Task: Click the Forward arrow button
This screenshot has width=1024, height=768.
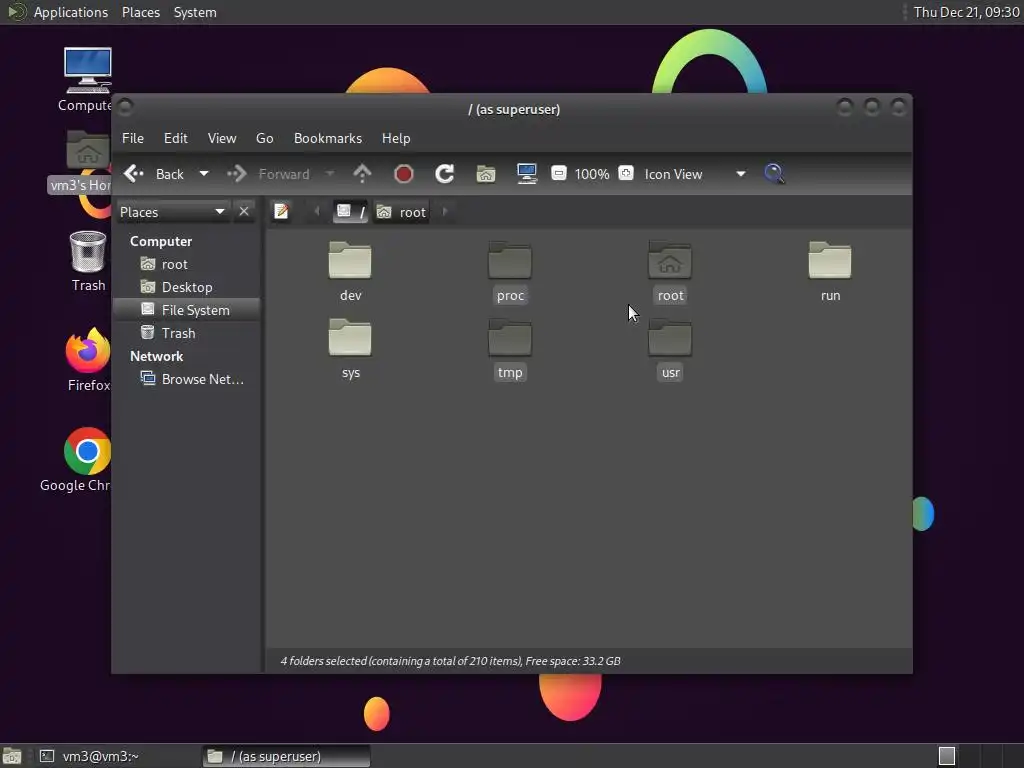Action: point(236,174)
